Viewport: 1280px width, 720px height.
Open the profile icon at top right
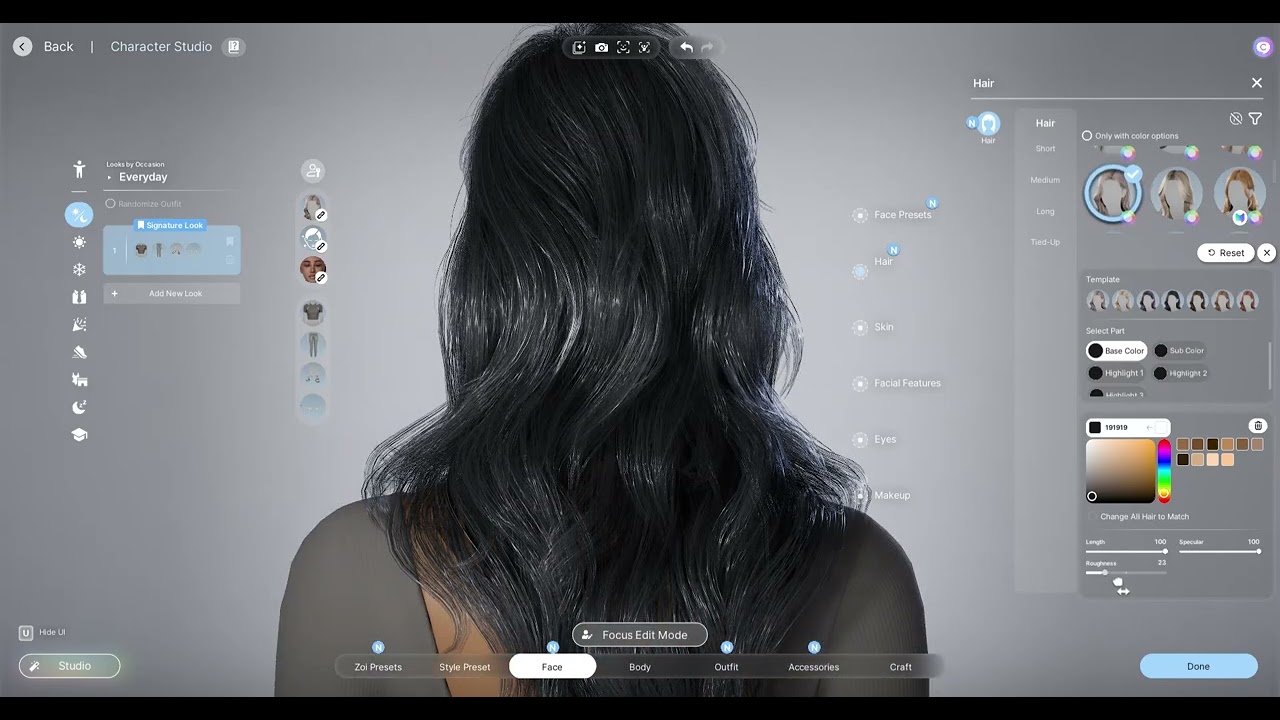(1262, 47)
